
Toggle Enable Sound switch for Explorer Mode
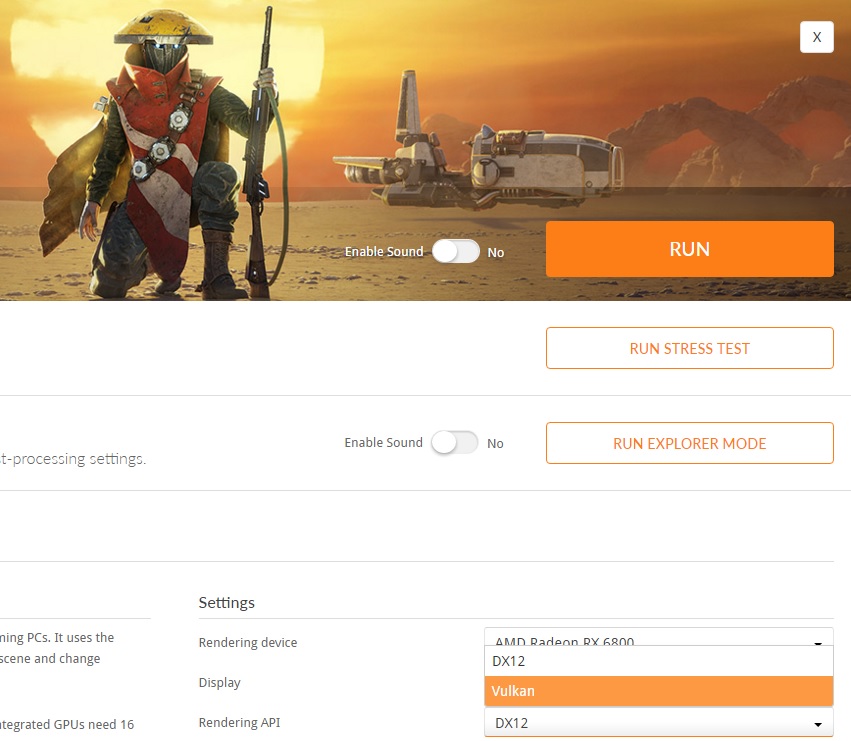pos(455,442)
